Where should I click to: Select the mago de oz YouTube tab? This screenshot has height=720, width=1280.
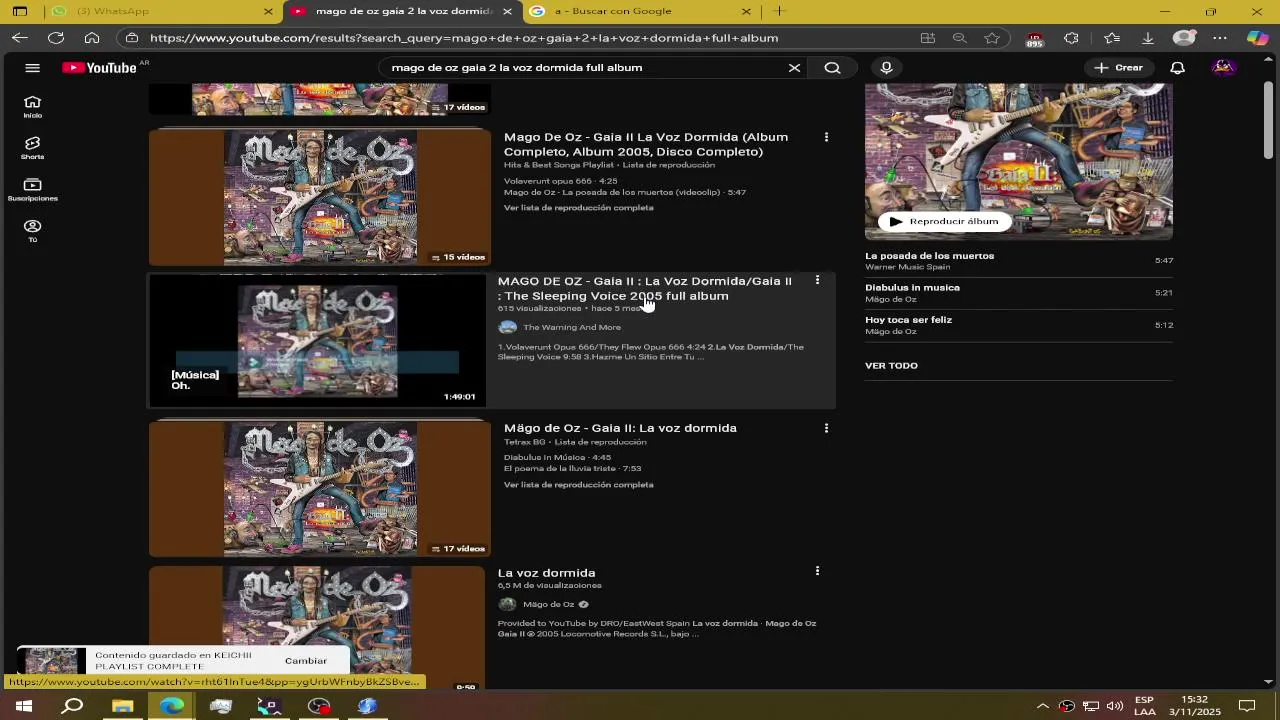pos(402,11)
